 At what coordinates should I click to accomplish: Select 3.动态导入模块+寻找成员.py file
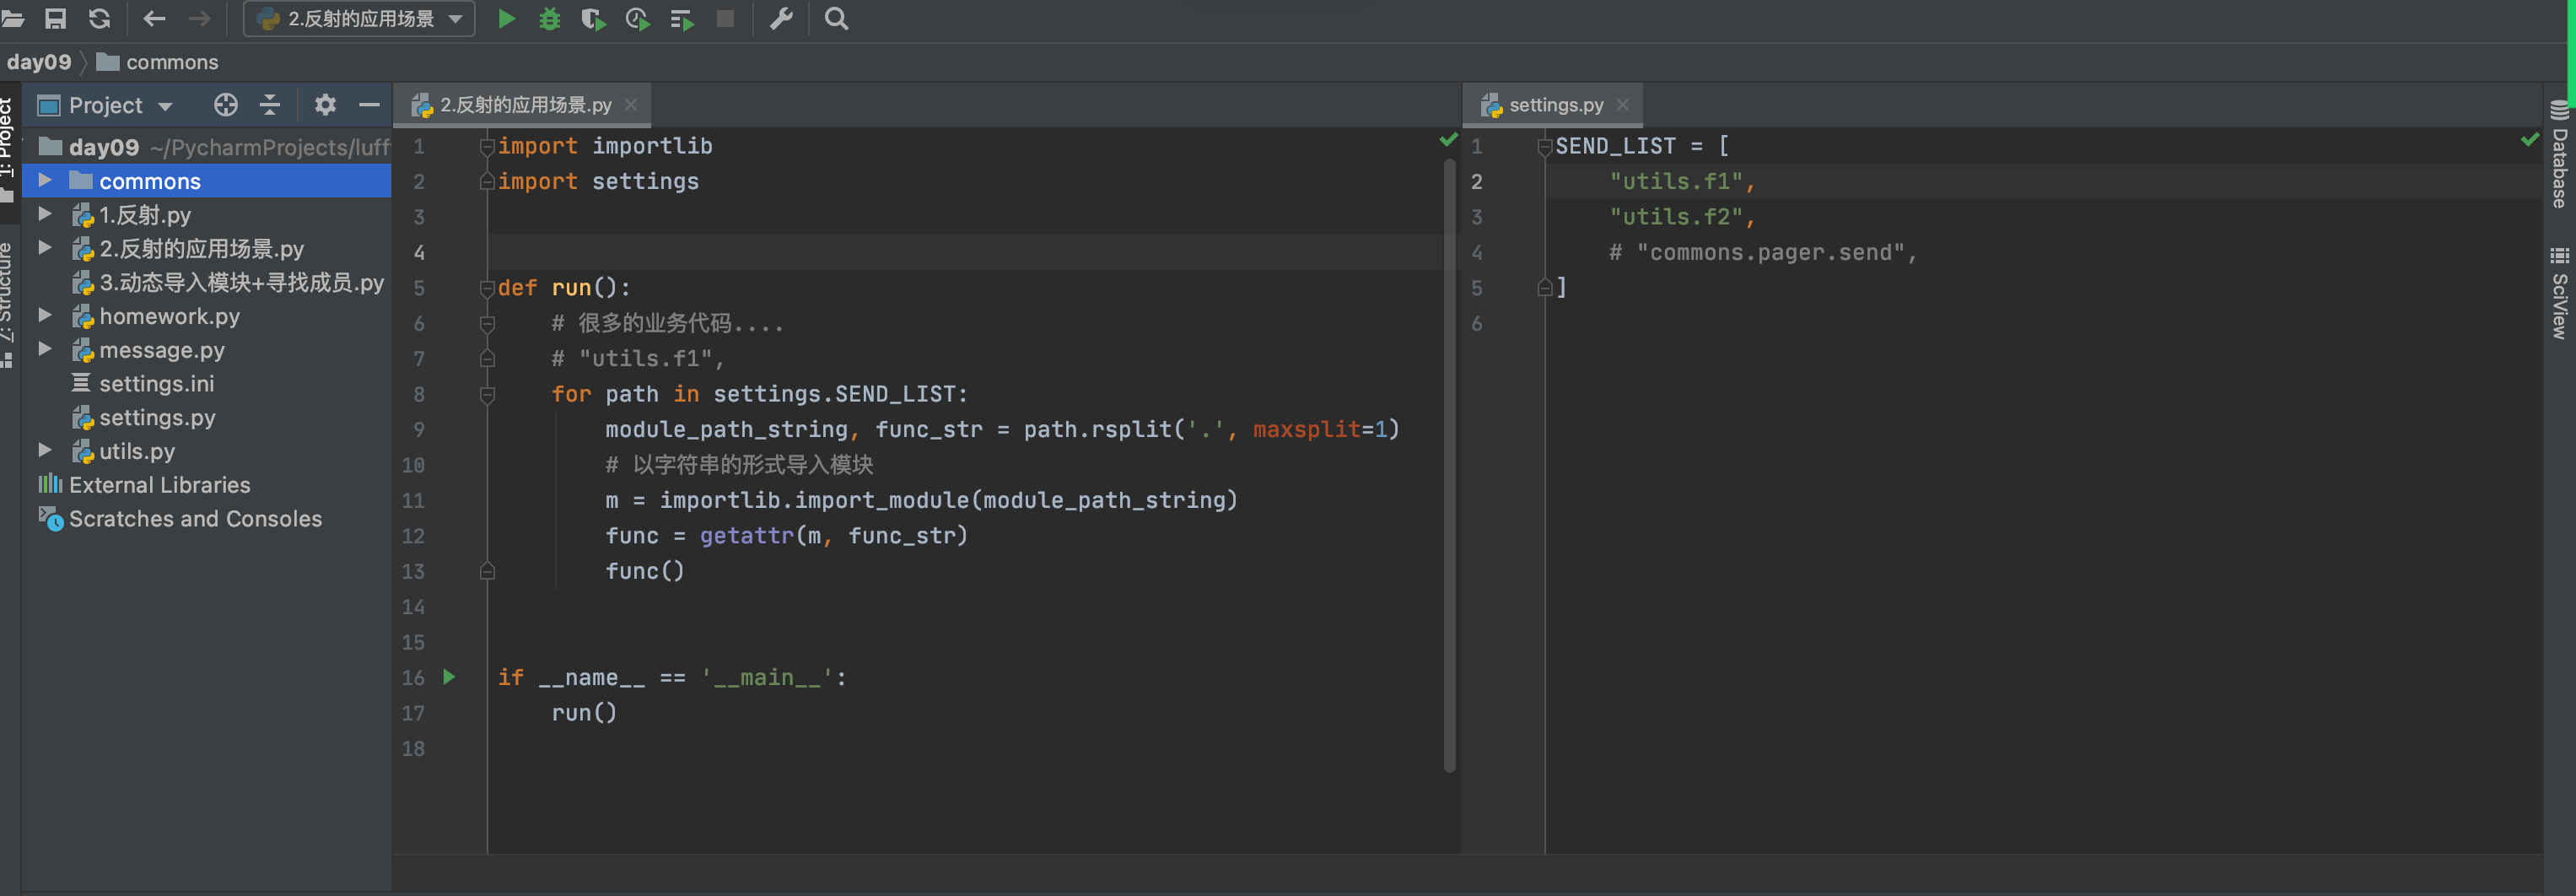point(241,282)
